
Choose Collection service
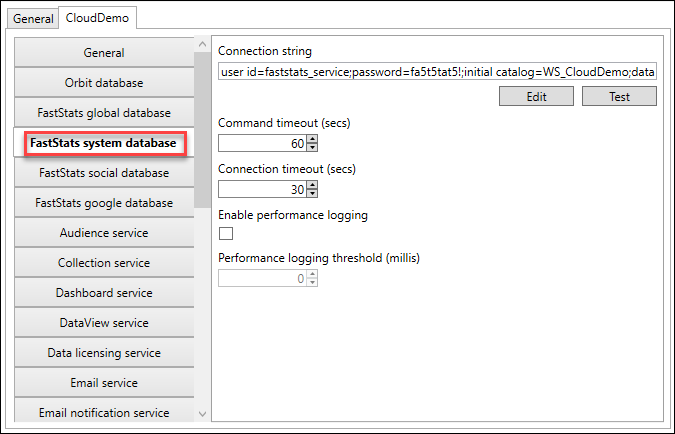coord(104,263)
